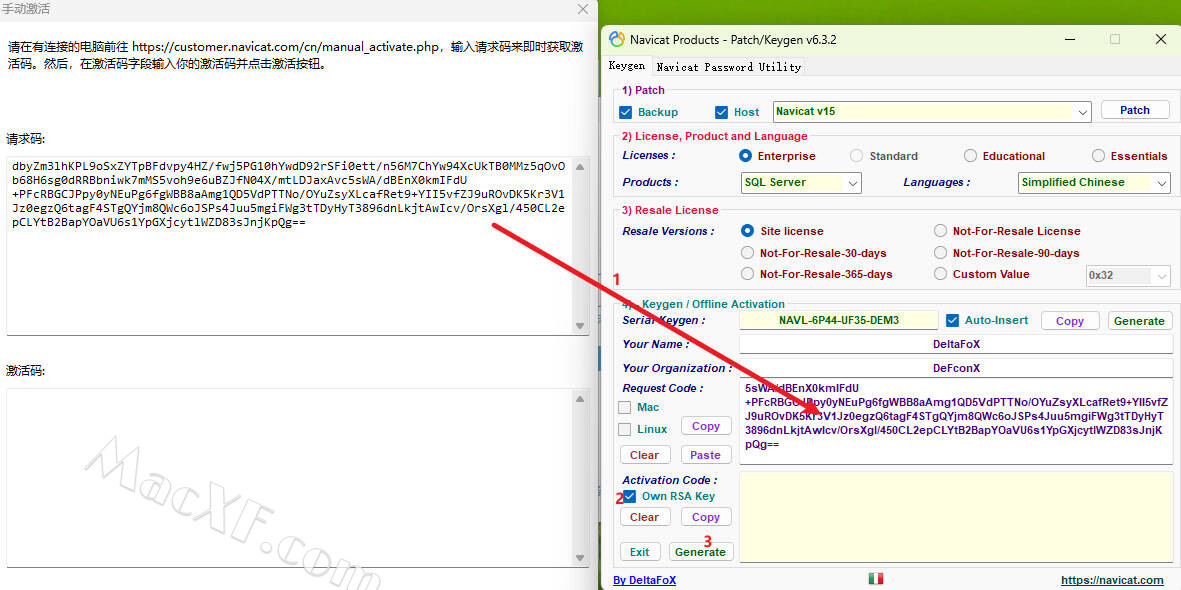Viewport: 1181px width, 590px height.
Task: Choose the Not-For-Resale-30-days option
Action: [x=747, y=253]
